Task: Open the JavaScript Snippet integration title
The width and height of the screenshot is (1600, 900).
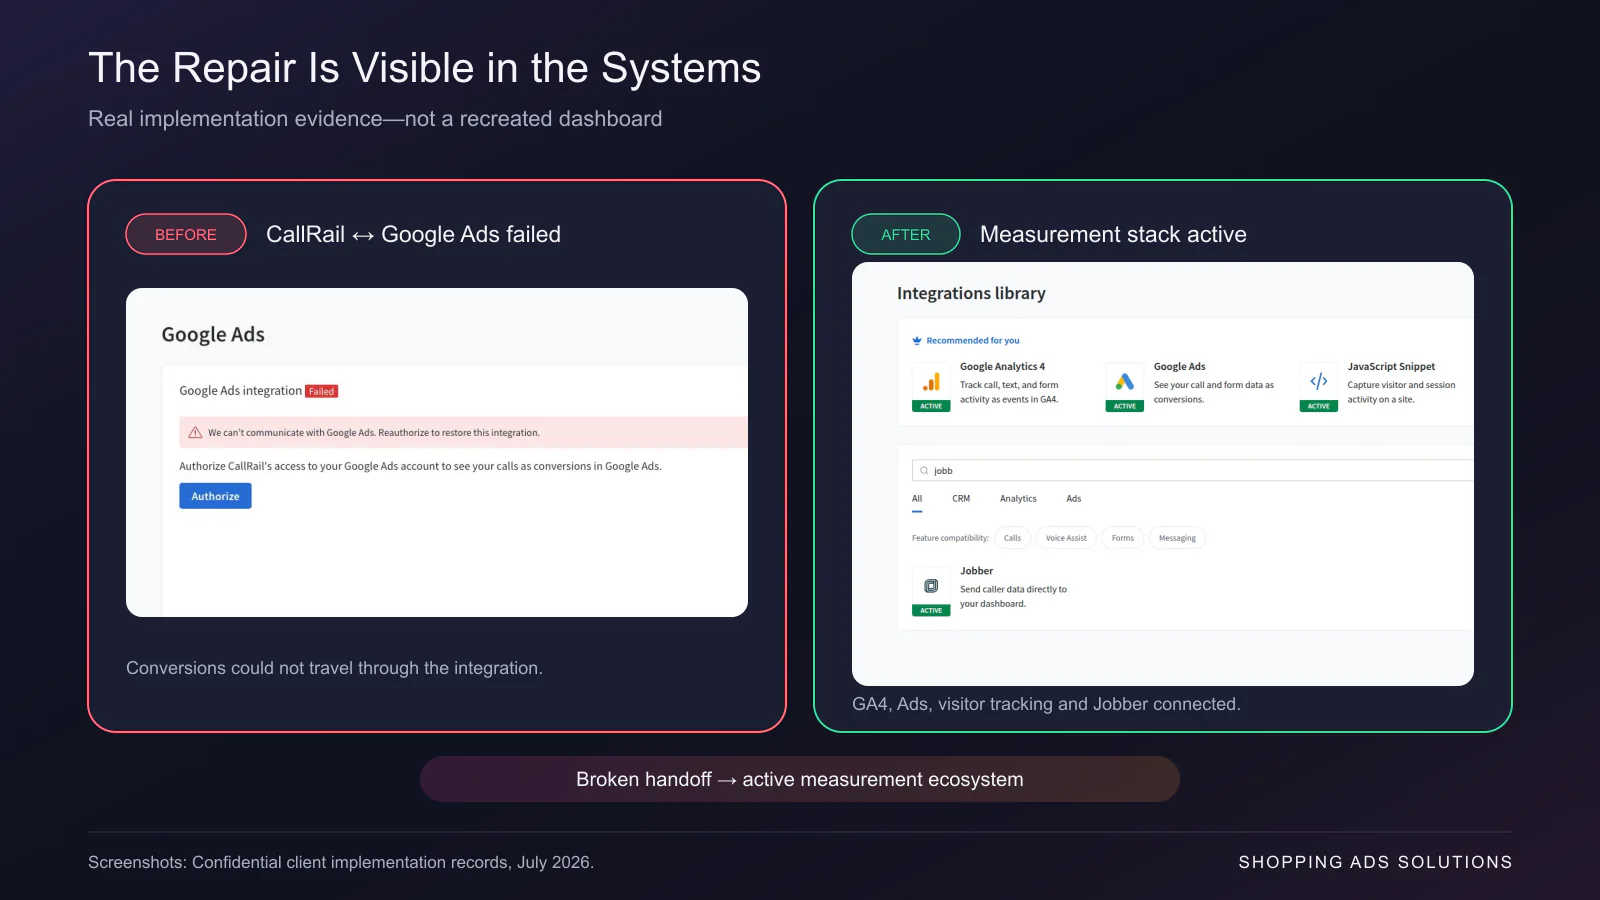Action: [1391, 367]
